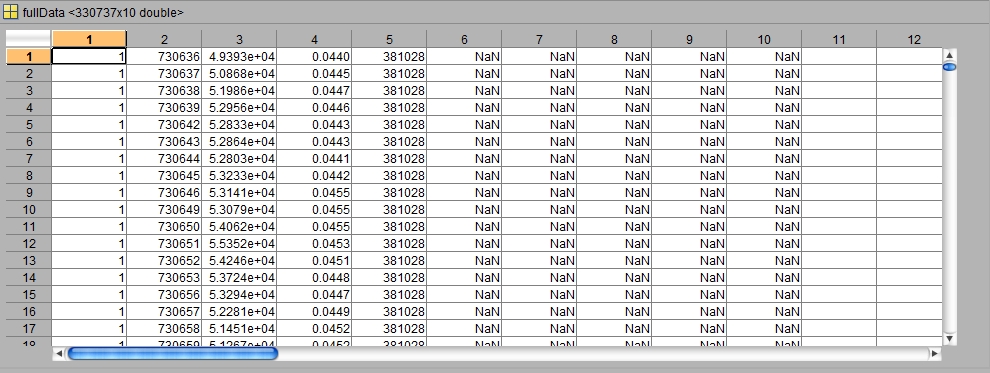990x373 pixels.
Task: Click the select-all corner of the grid
Action: coord(29,39)
